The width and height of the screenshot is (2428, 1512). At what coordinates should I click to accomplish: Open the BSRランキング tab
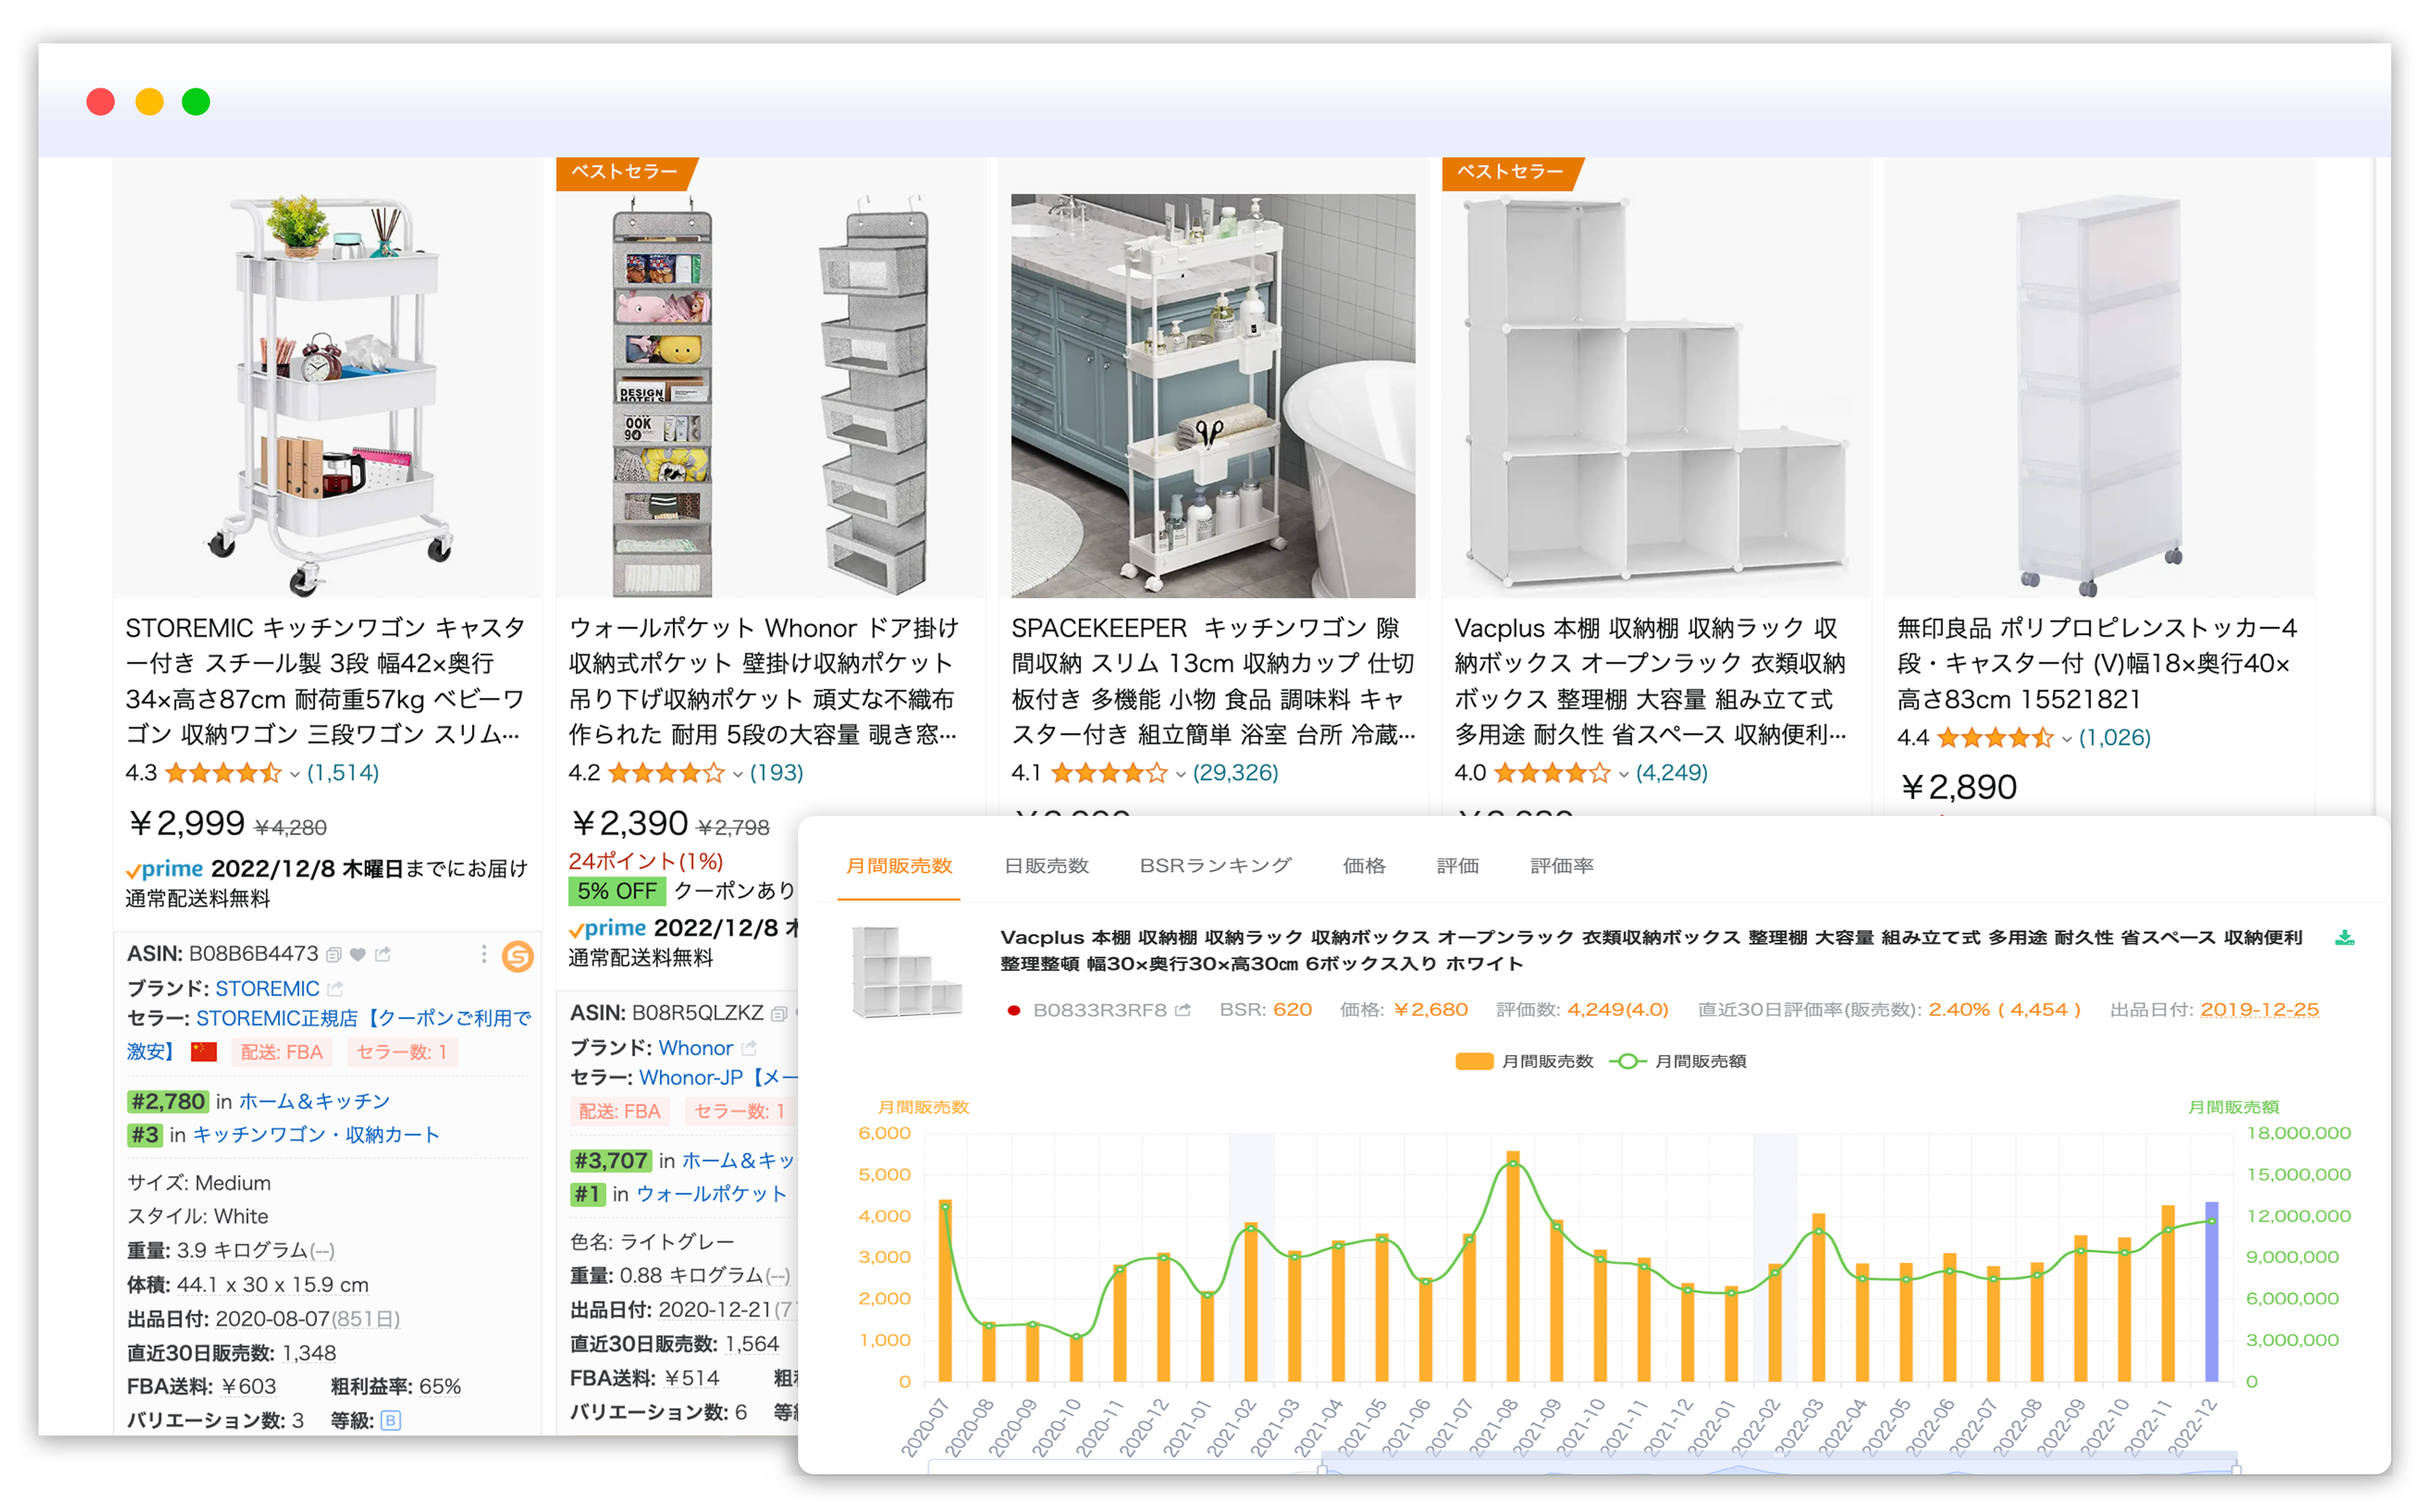[x=1215, y=866]
